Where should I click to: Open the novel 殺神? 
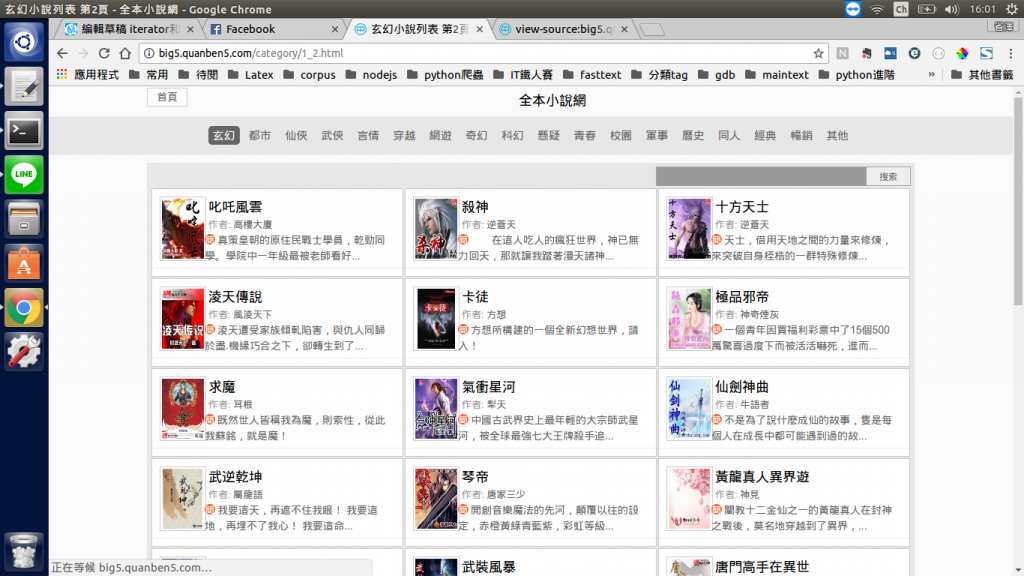(475, 207)
